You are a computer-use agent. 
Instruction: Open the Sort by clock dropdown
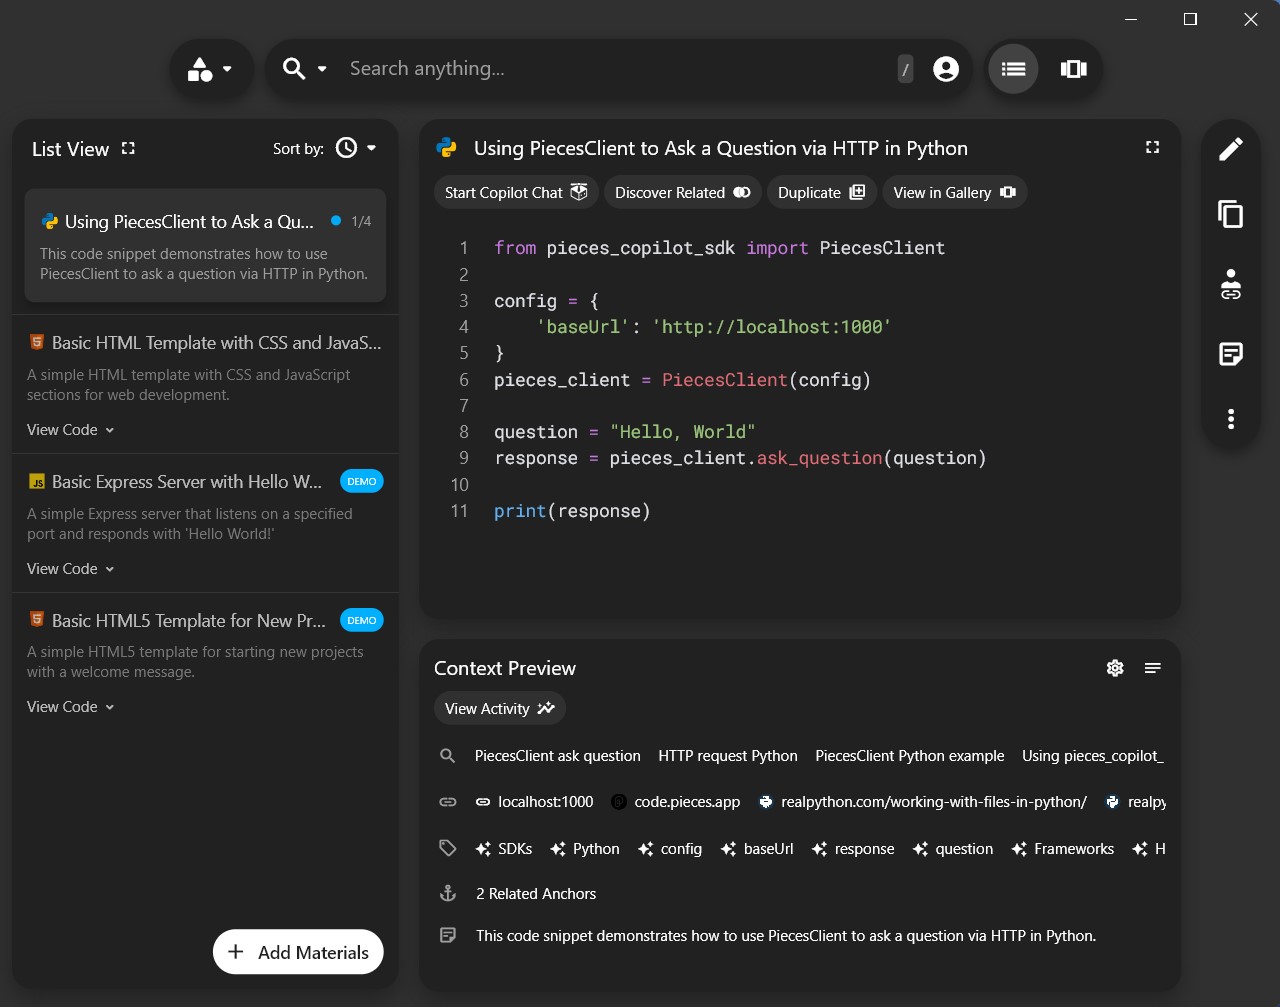click(356, 148)
